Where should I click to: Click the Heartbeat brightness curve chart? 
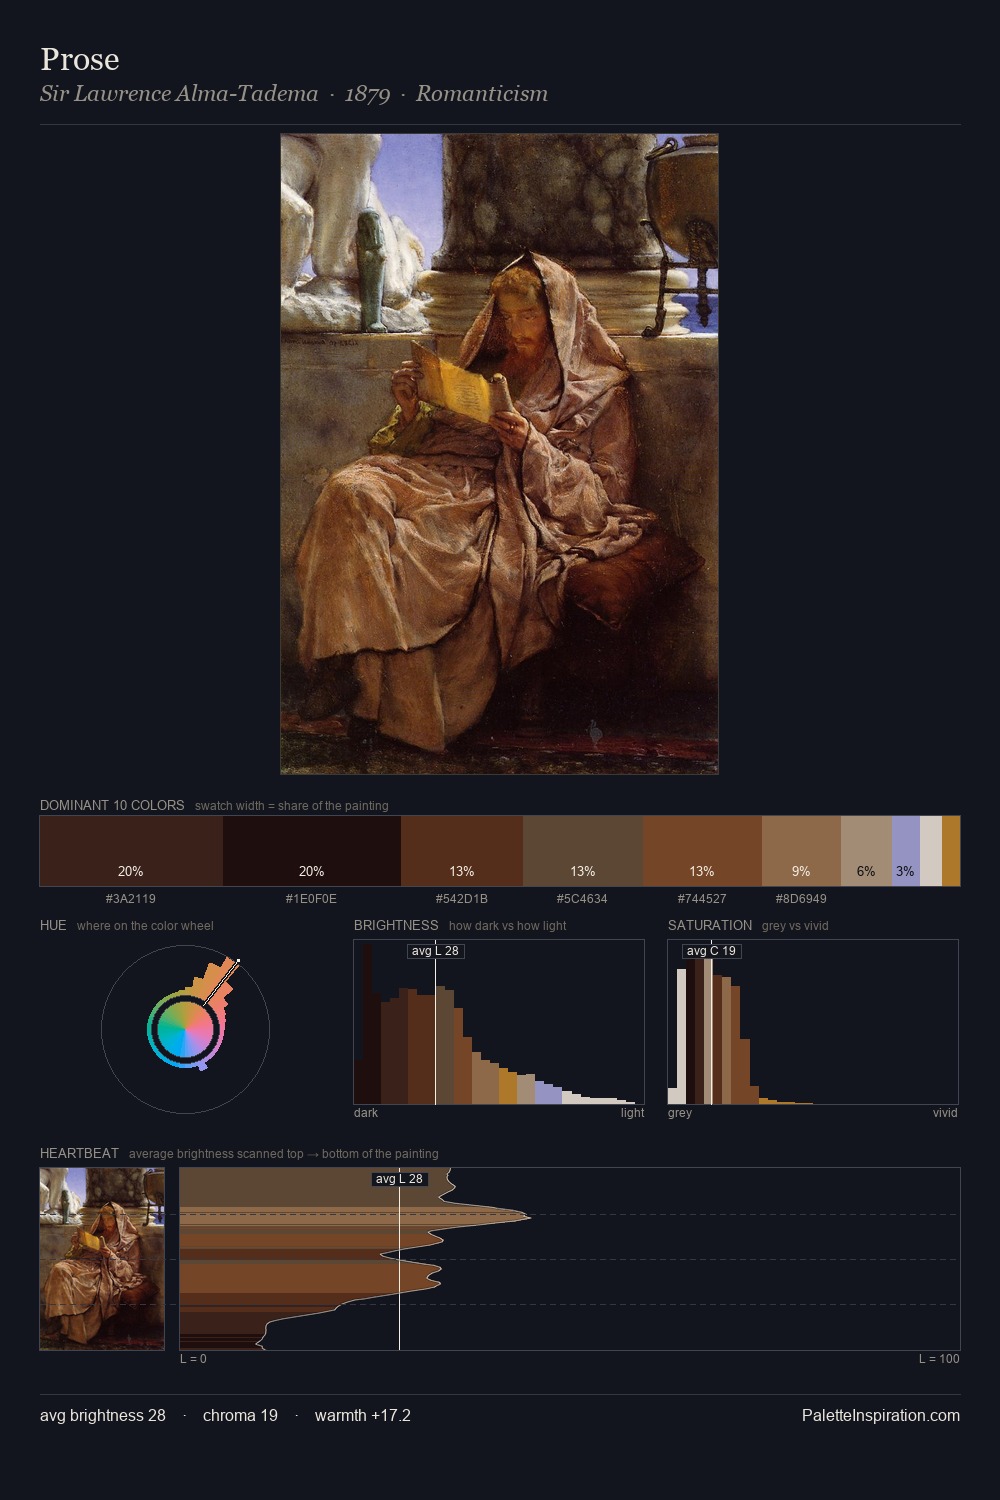point(570,1259)
